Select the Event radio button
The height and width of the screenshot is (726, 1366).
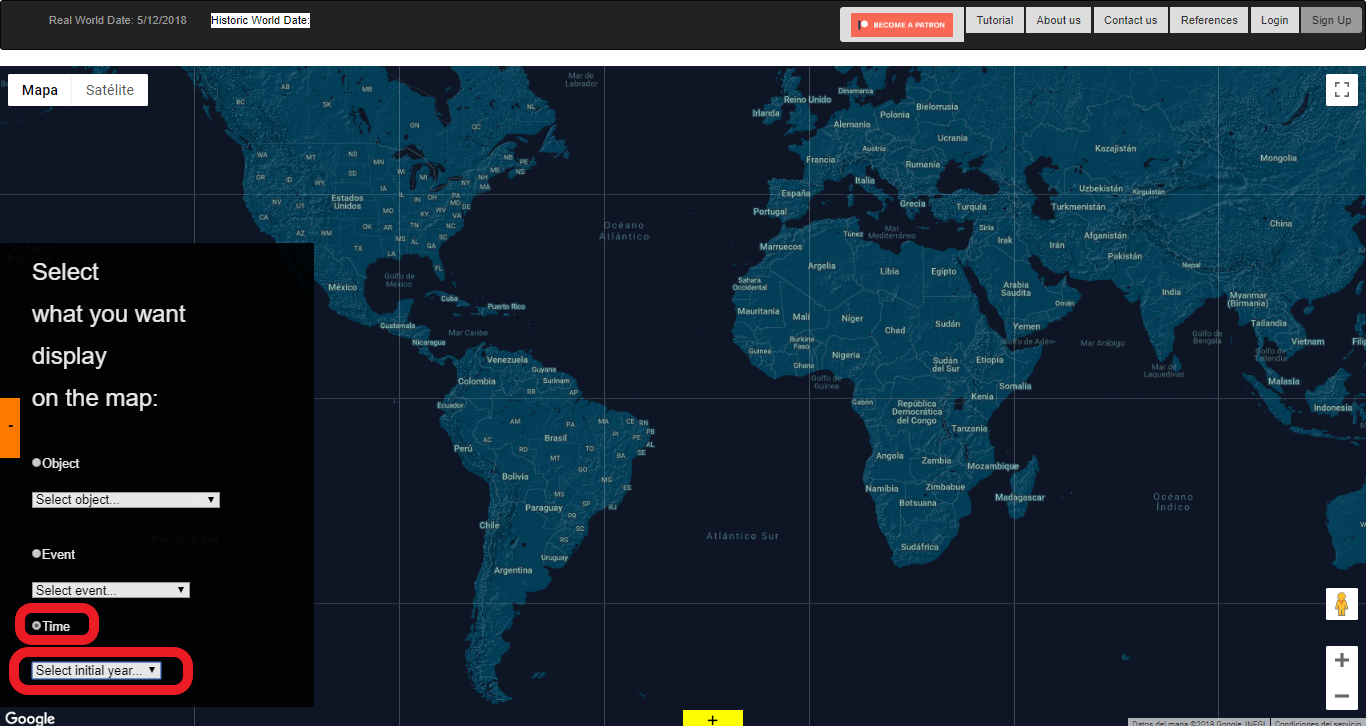(x=37, y=553)
